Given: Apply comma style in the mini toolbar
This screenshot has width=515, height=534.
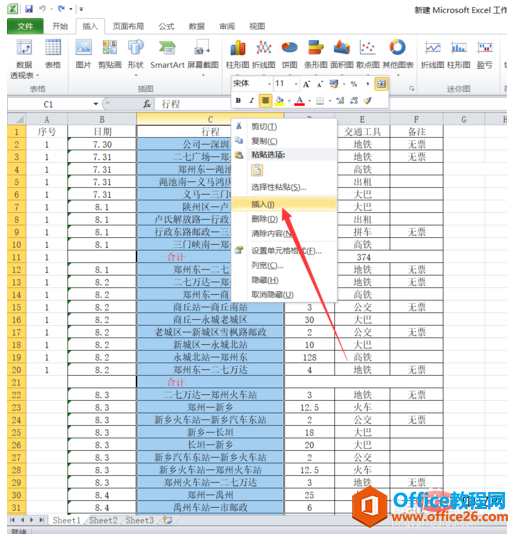Looking at the screenshot, I should pyautogui.click(x=368, y=84).
